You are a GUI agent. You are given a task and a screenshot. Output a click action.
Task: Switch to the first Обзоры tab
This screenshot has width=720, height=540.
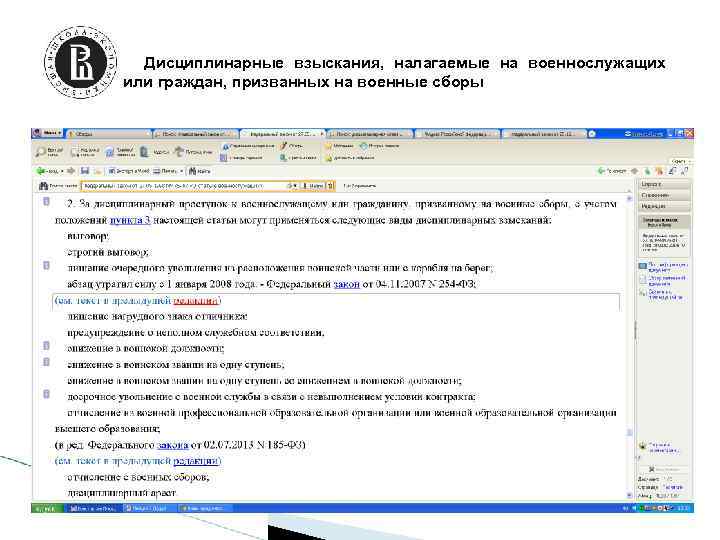[109, 134]
